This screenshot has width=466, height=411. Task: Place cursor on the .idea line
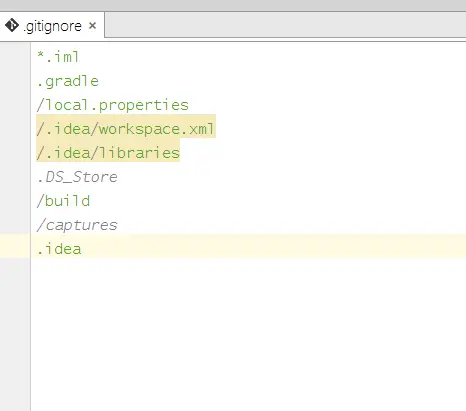click(59, 249)
